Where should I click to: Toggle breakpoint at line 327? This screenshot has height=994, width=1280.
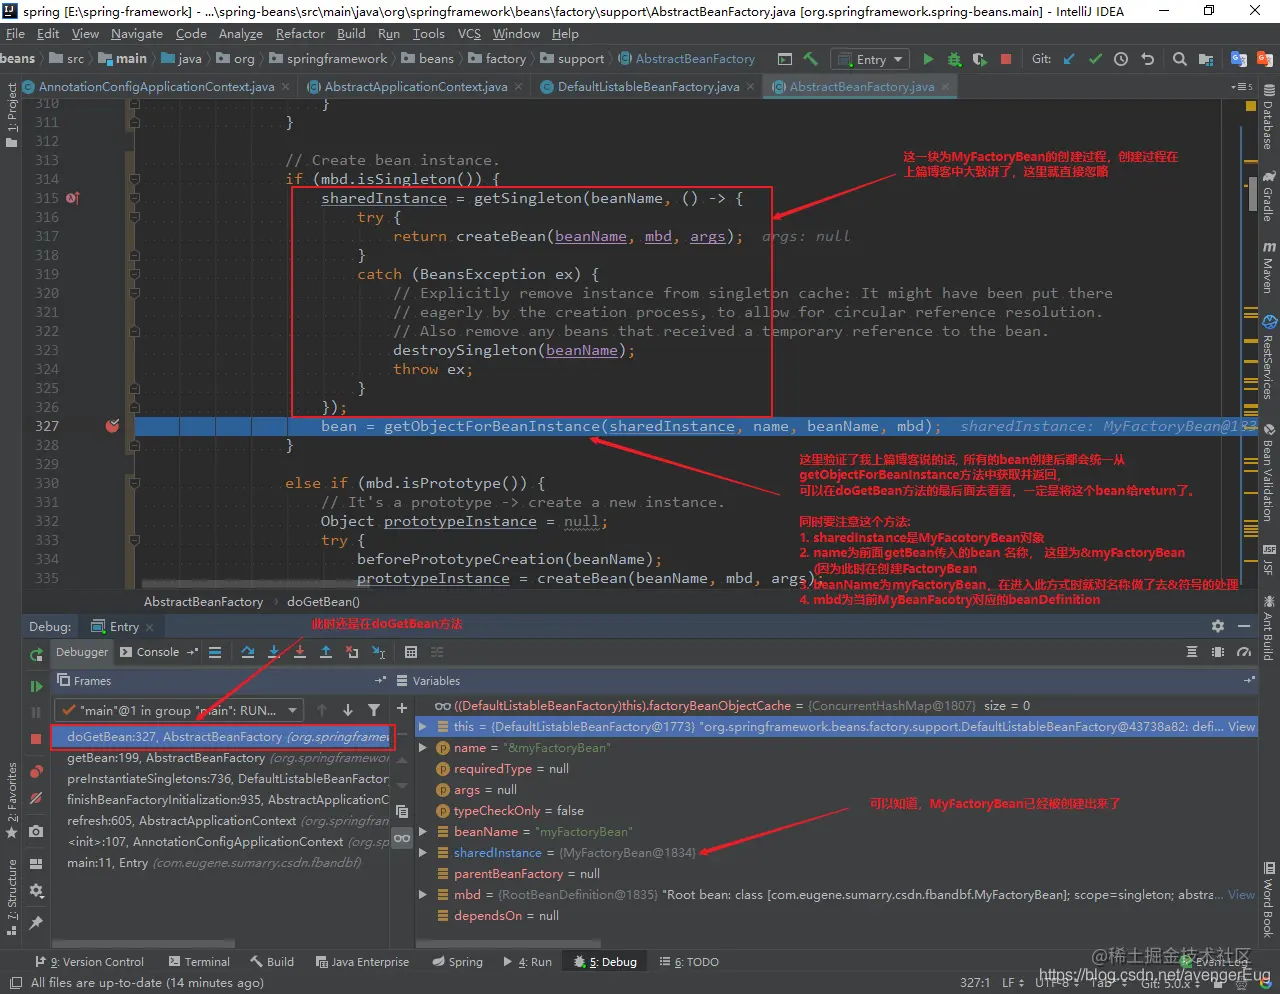[112, 426]
